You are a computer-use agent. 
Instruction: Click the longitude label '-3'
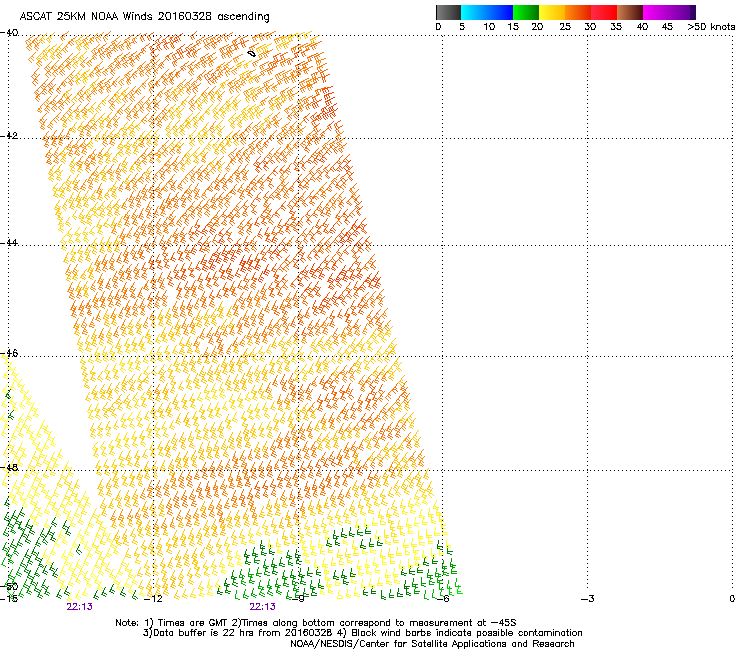[588, 599]
